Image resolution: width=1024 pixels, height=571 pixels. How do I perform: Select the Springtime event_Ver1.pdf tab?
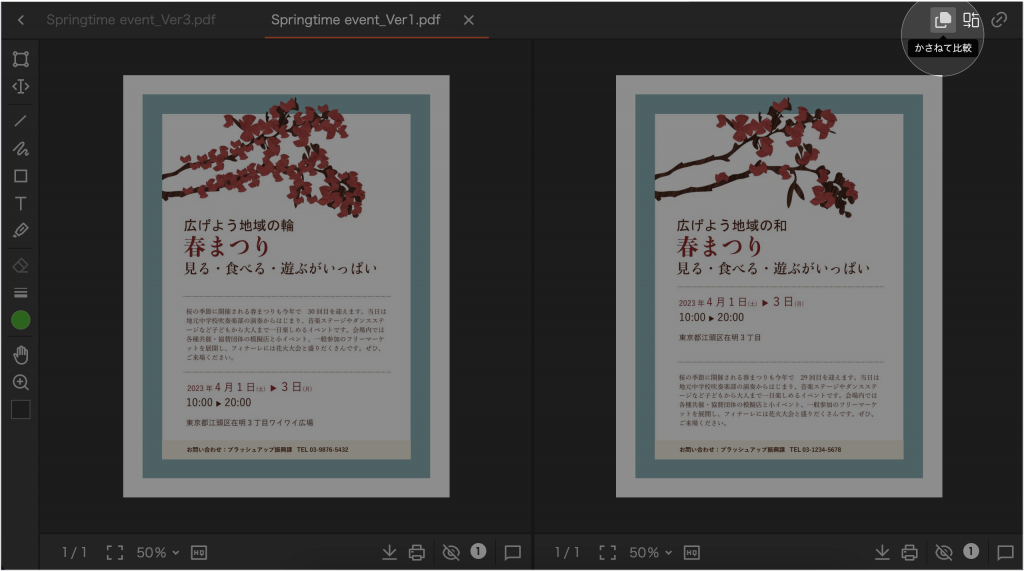pos(355,20)
